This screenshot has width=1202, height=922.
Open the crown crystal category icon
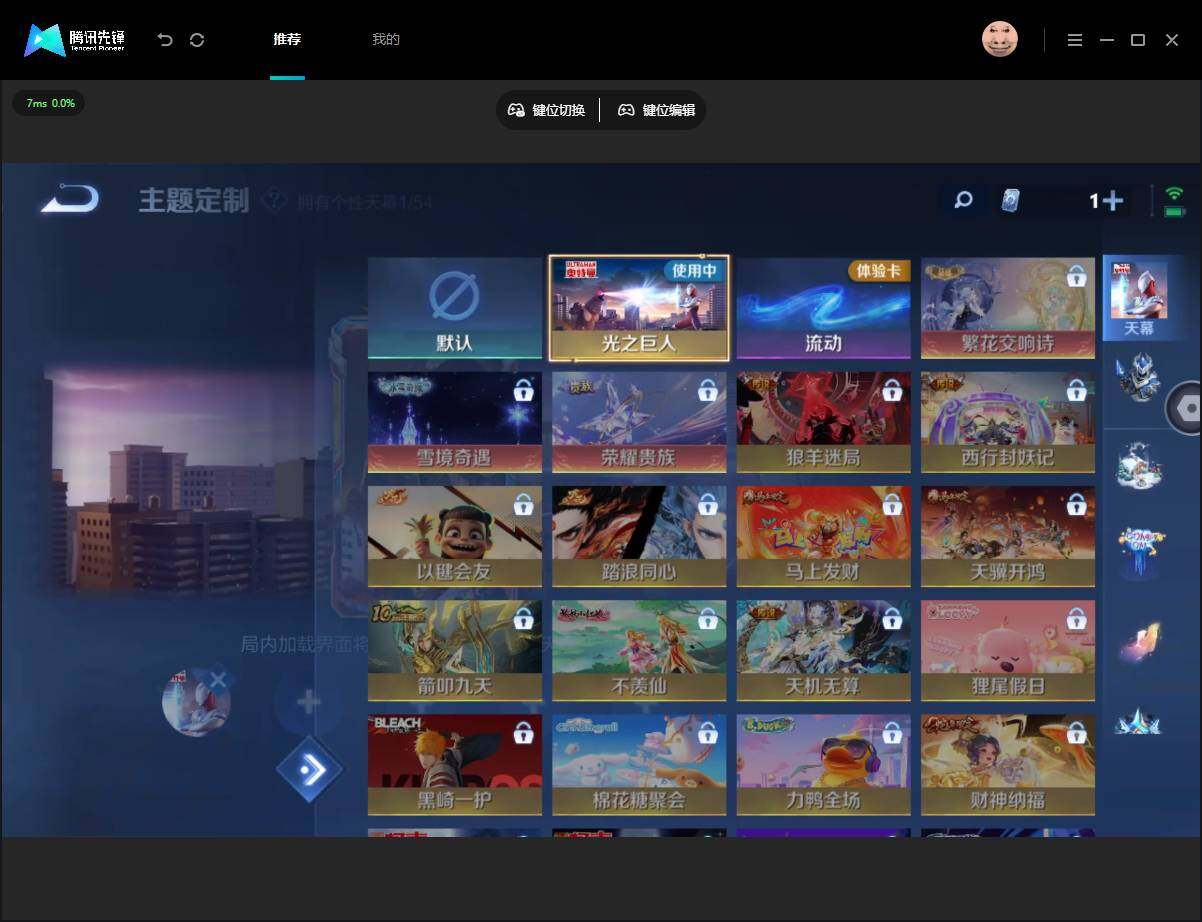click(x=1139, y=721)
